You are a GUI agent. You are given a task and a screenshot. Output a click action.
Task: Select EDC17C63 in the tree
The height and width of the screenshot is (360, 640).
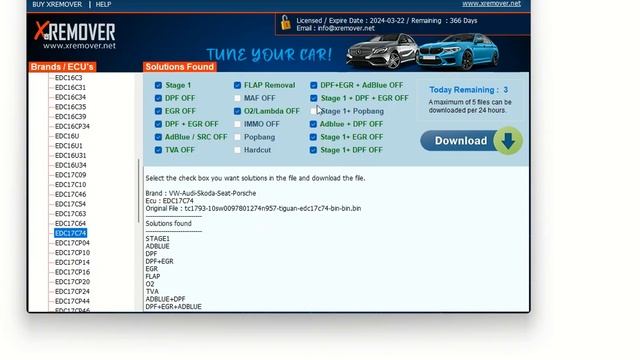70,214
